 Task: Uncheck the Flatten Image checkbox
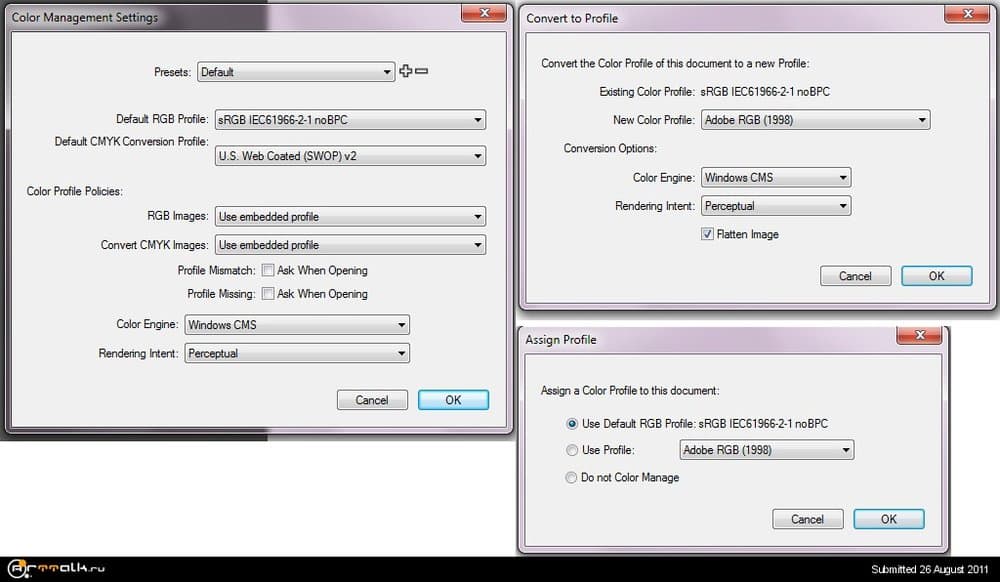pyautogui.click(x=708, y=234)
